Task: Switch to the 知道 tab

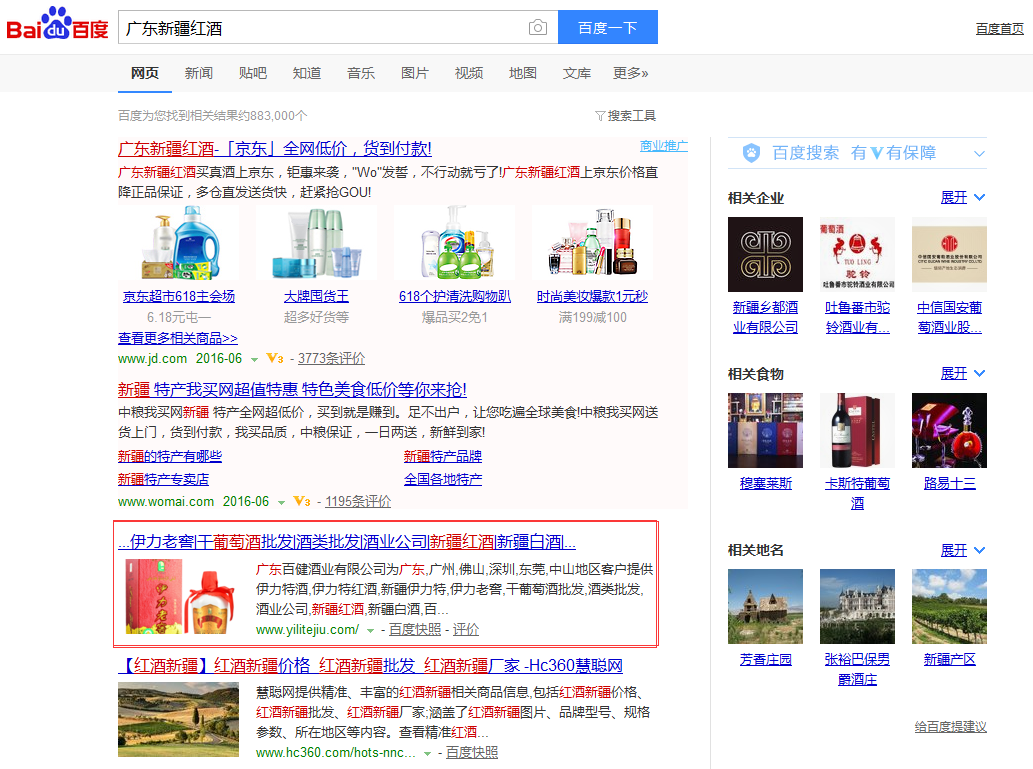Action: point(307,73)
